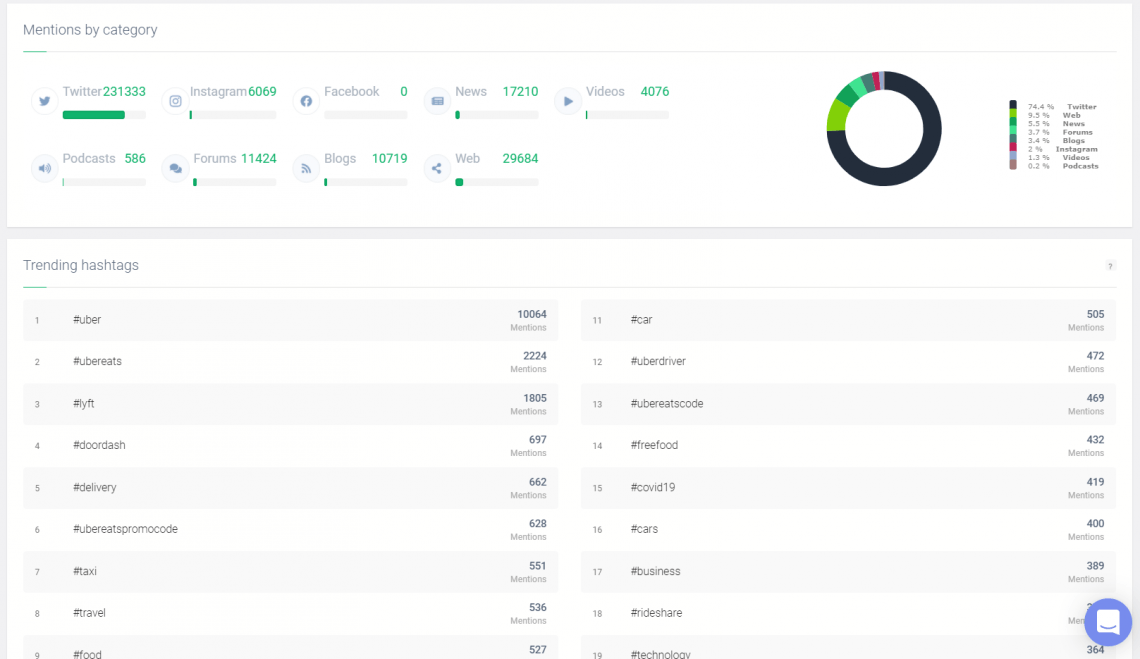Click the #lyft trending hashtag
Image resolution: width=1140 pixels, height=659 pixels.
[x=84, y=404]
